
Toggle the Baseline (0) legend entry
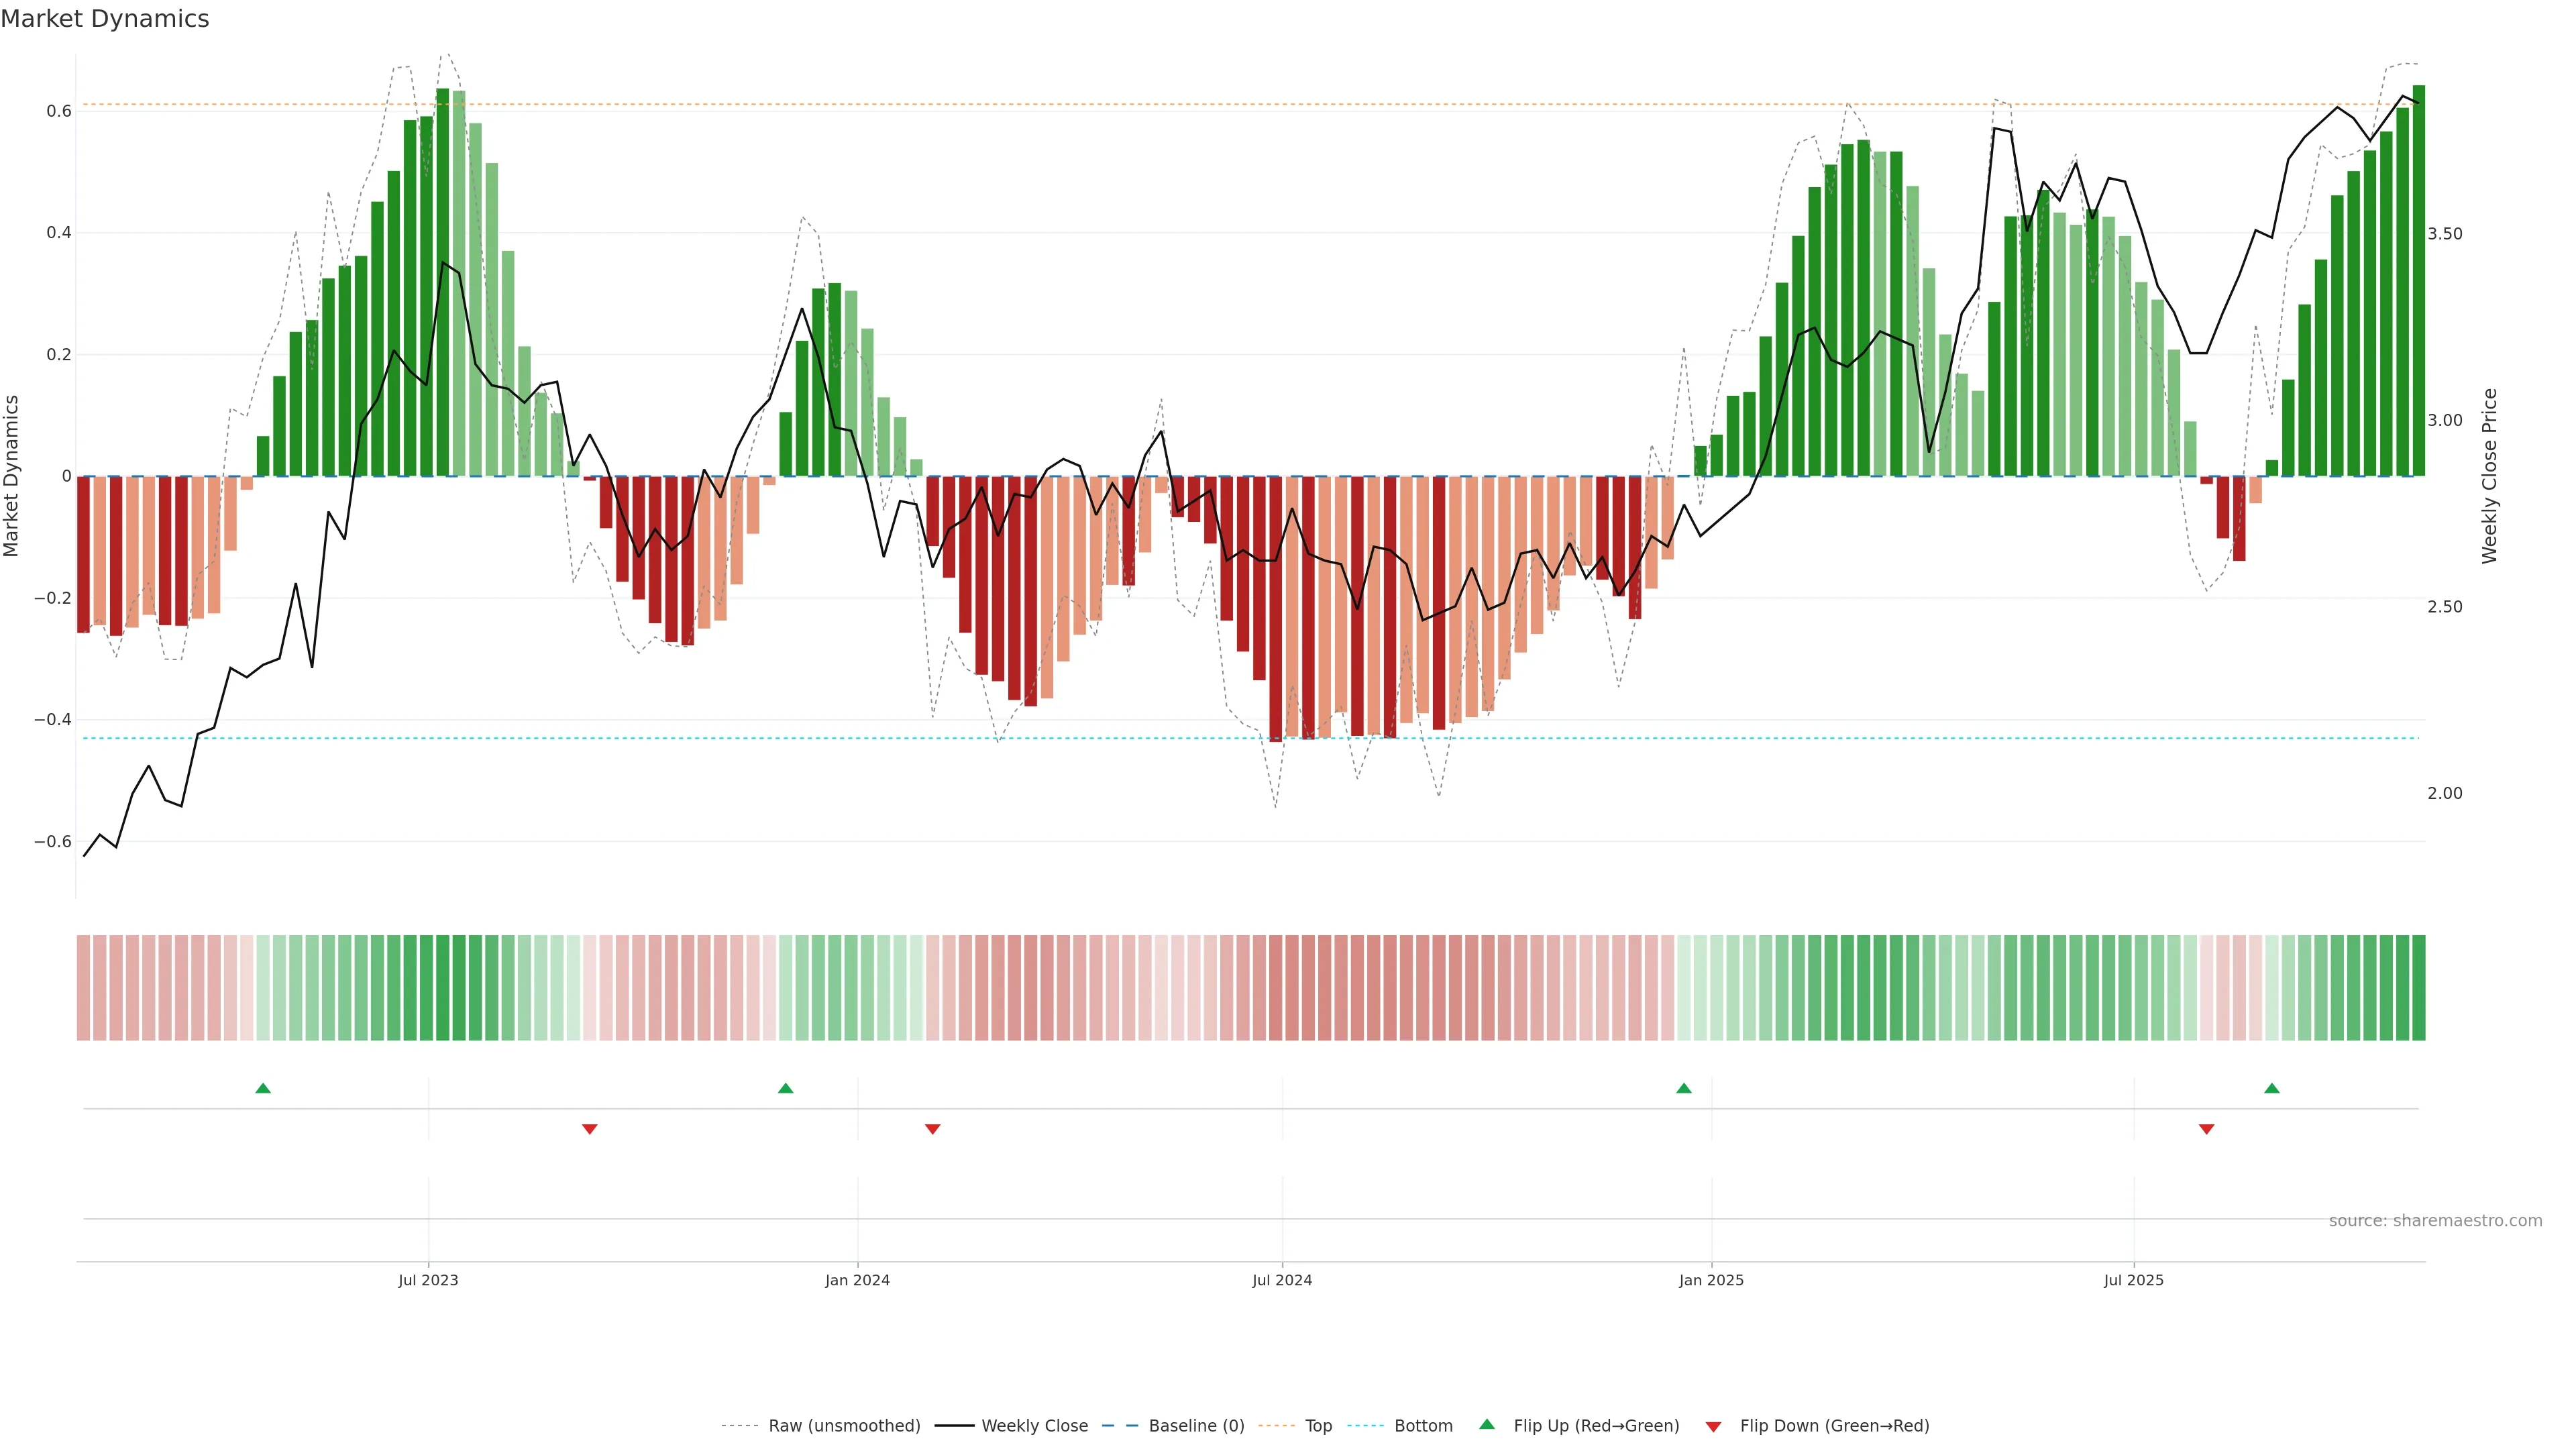(1196, 1426)
